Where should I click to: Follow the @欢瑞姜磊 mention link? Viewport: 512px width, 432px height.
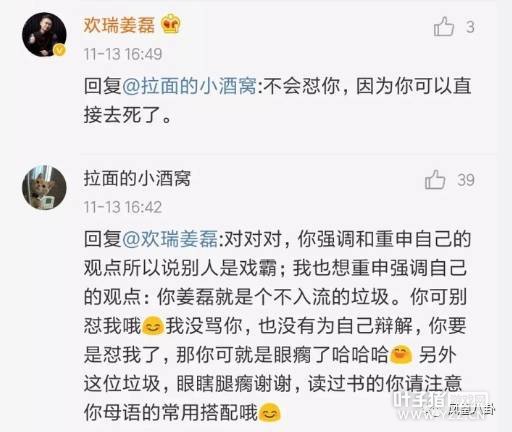[170, 239]
